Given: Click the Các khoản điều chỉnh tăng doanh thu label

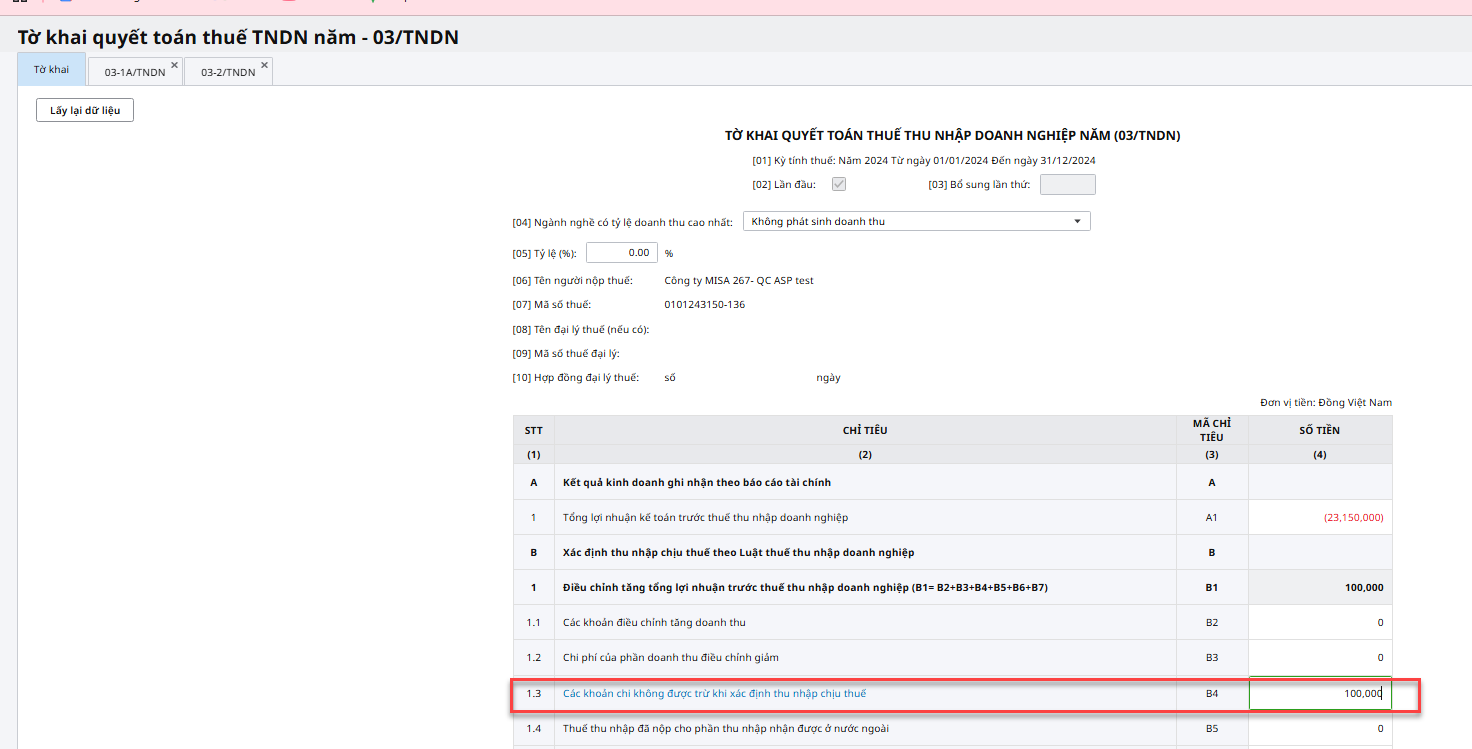Looking at the screenshot, I should [x=654, y=622].
